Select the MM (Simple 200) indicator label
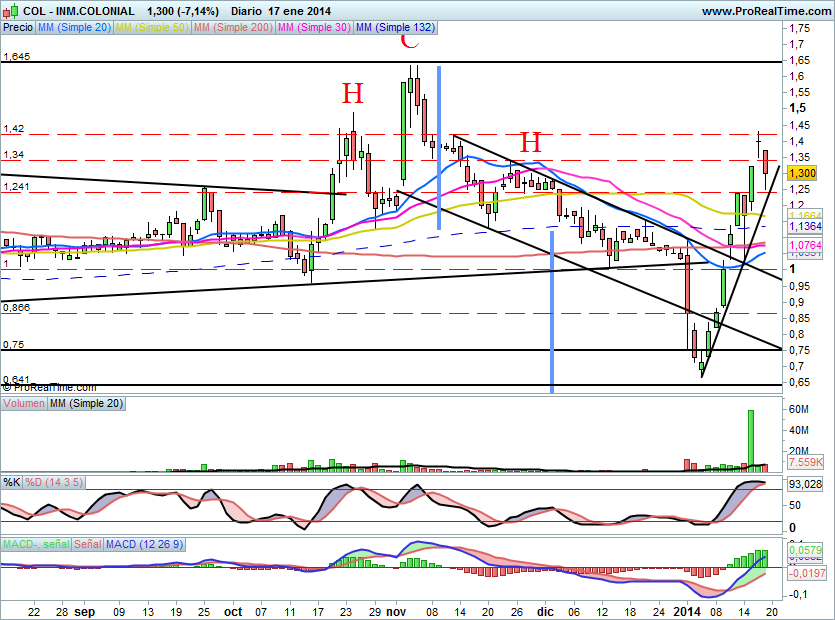This screenshot has width=835, height=620. click(232, 28)
